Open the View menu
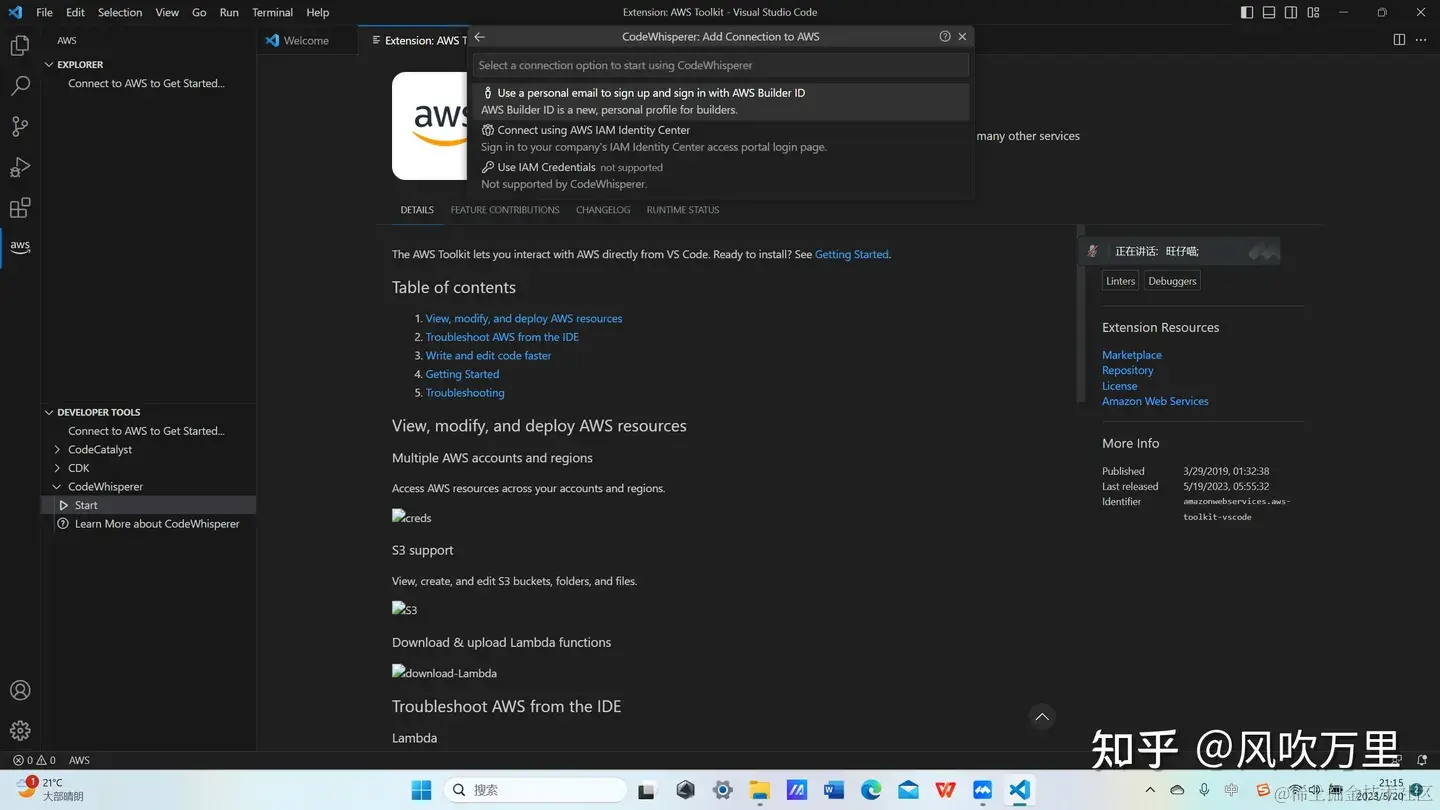 (x=167, y=12)
